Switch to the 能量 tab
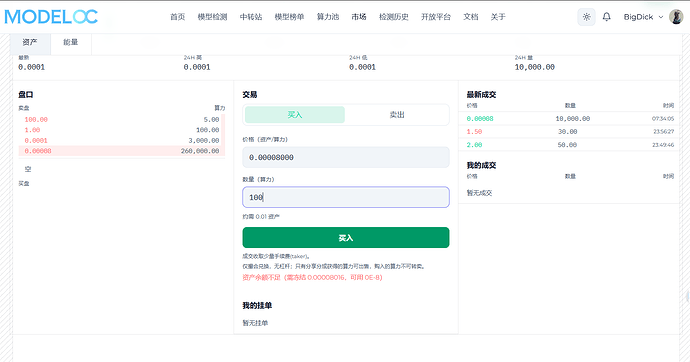690x362 pixels. tap(70, 42)
